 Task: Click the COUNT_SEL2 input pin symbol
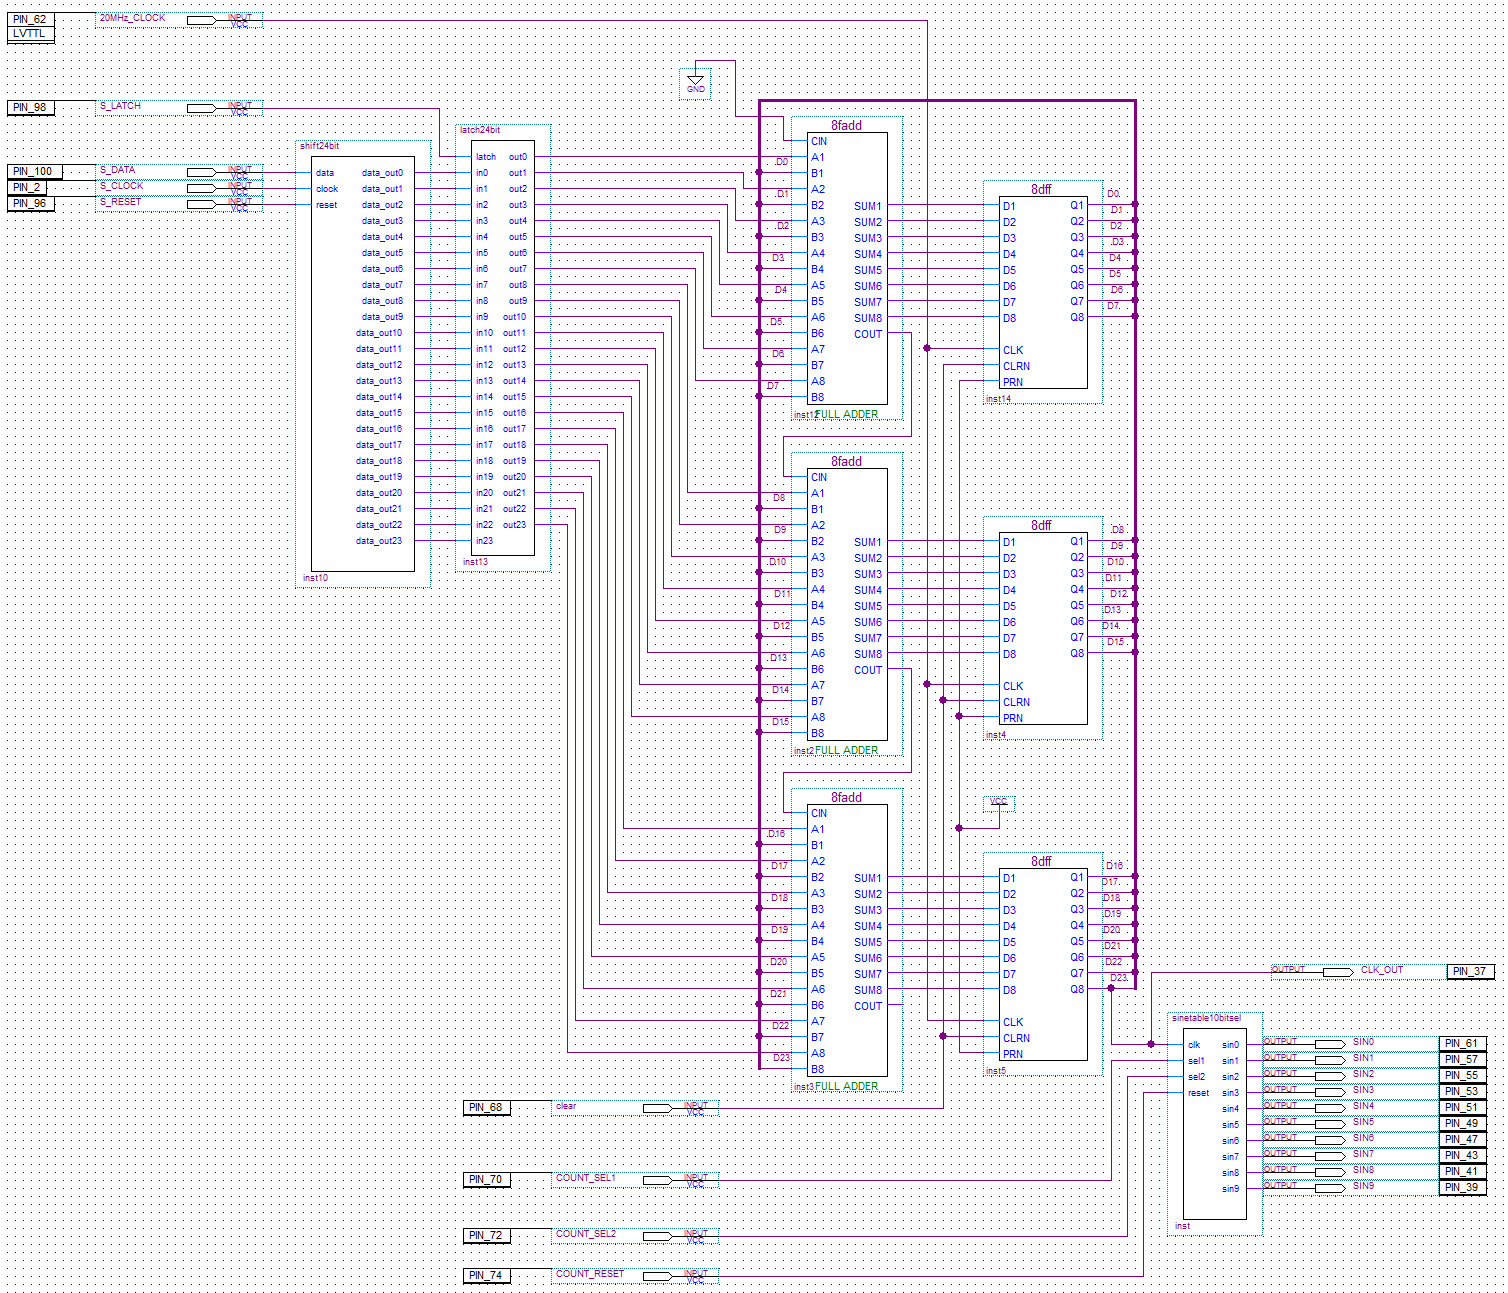[x=657, y=1236]
